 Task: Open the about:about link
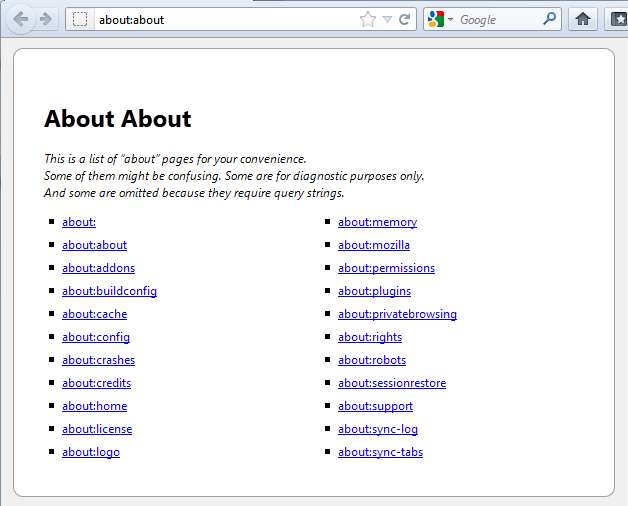(95, 245)
